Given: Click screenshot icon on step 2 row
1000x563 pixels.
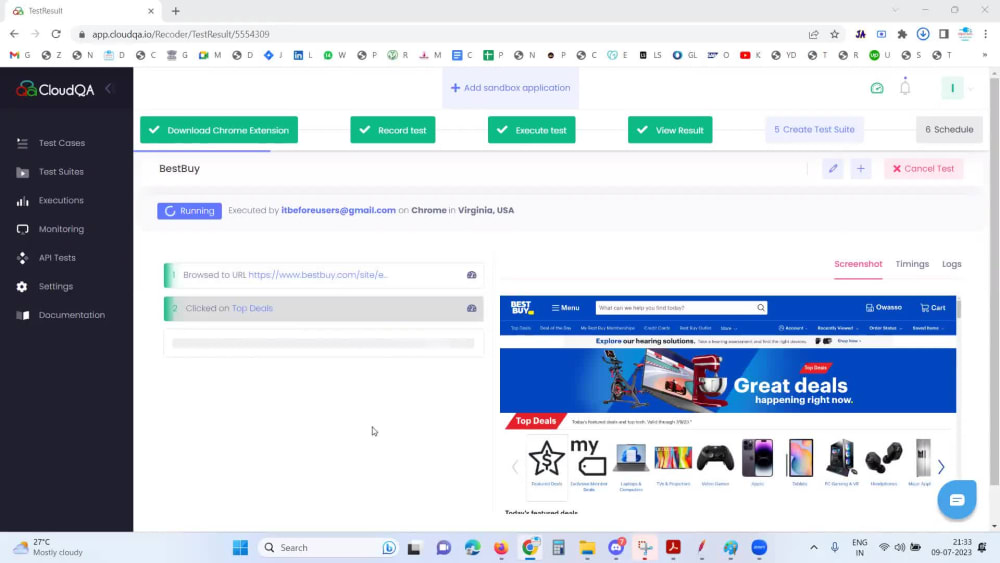Looking at the screenshot, I should click(471, 308).
